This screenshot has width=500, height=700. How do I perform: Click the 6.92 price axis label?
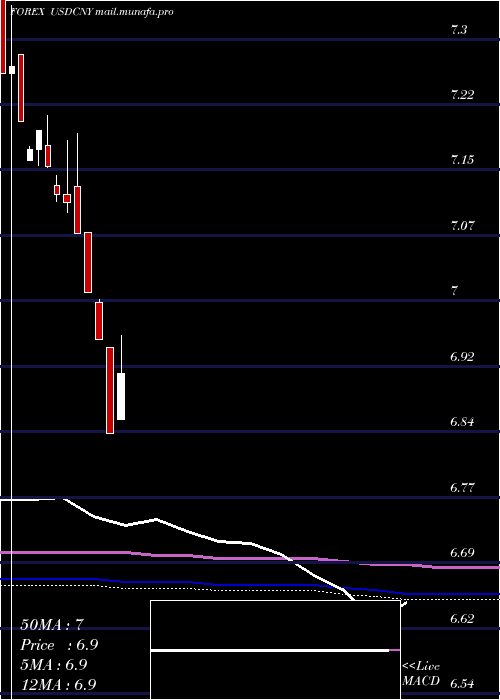coord(462,356)
